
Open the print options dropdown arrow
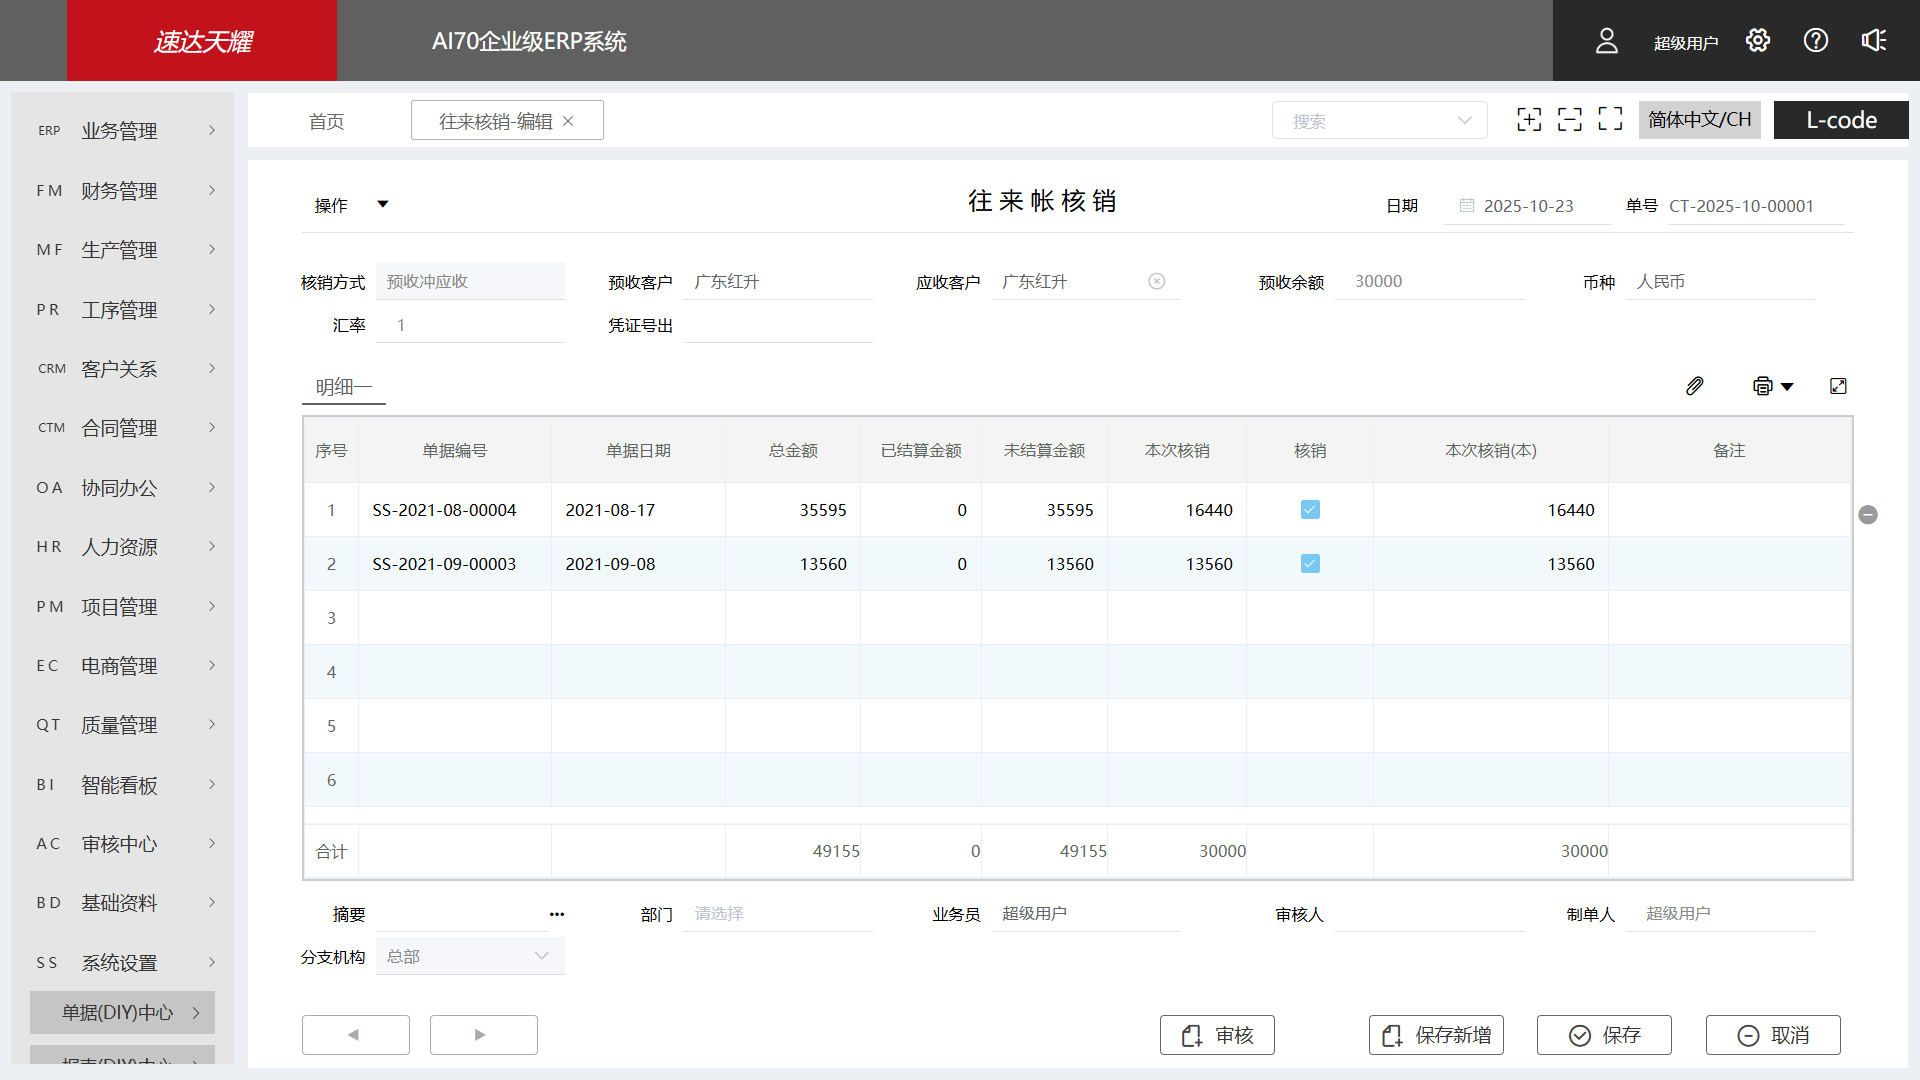pyautogui.click(x=1789, y=386)
